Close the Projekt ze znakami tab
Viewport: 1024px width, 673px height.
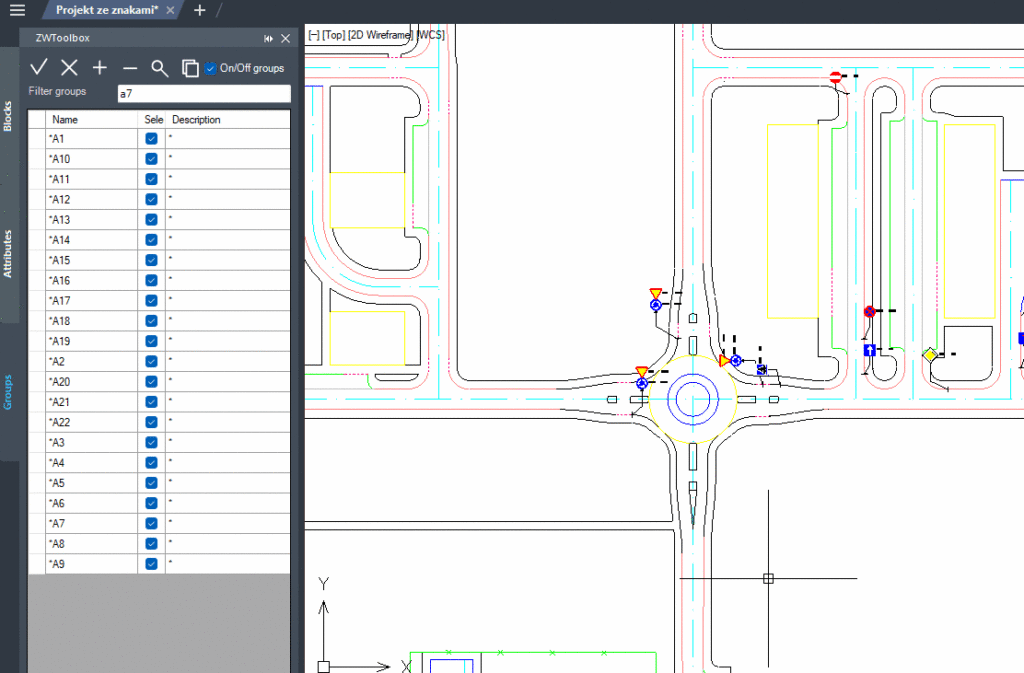point(170,10)
